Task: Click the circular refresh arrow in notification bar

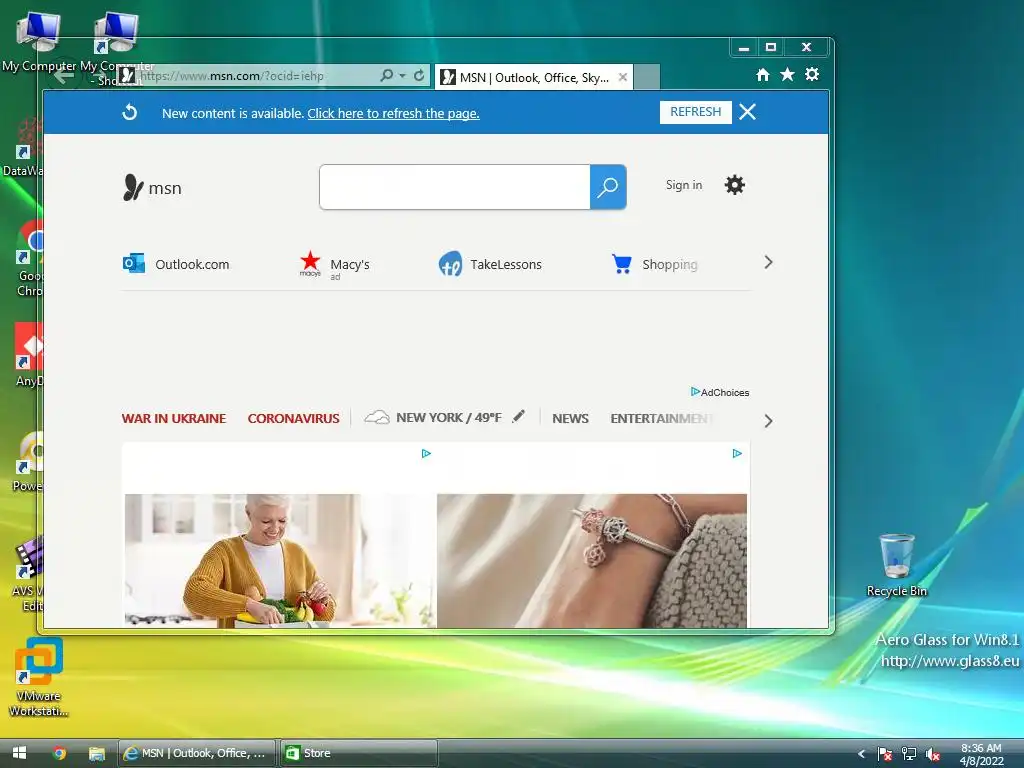Action: click(130, 112)
